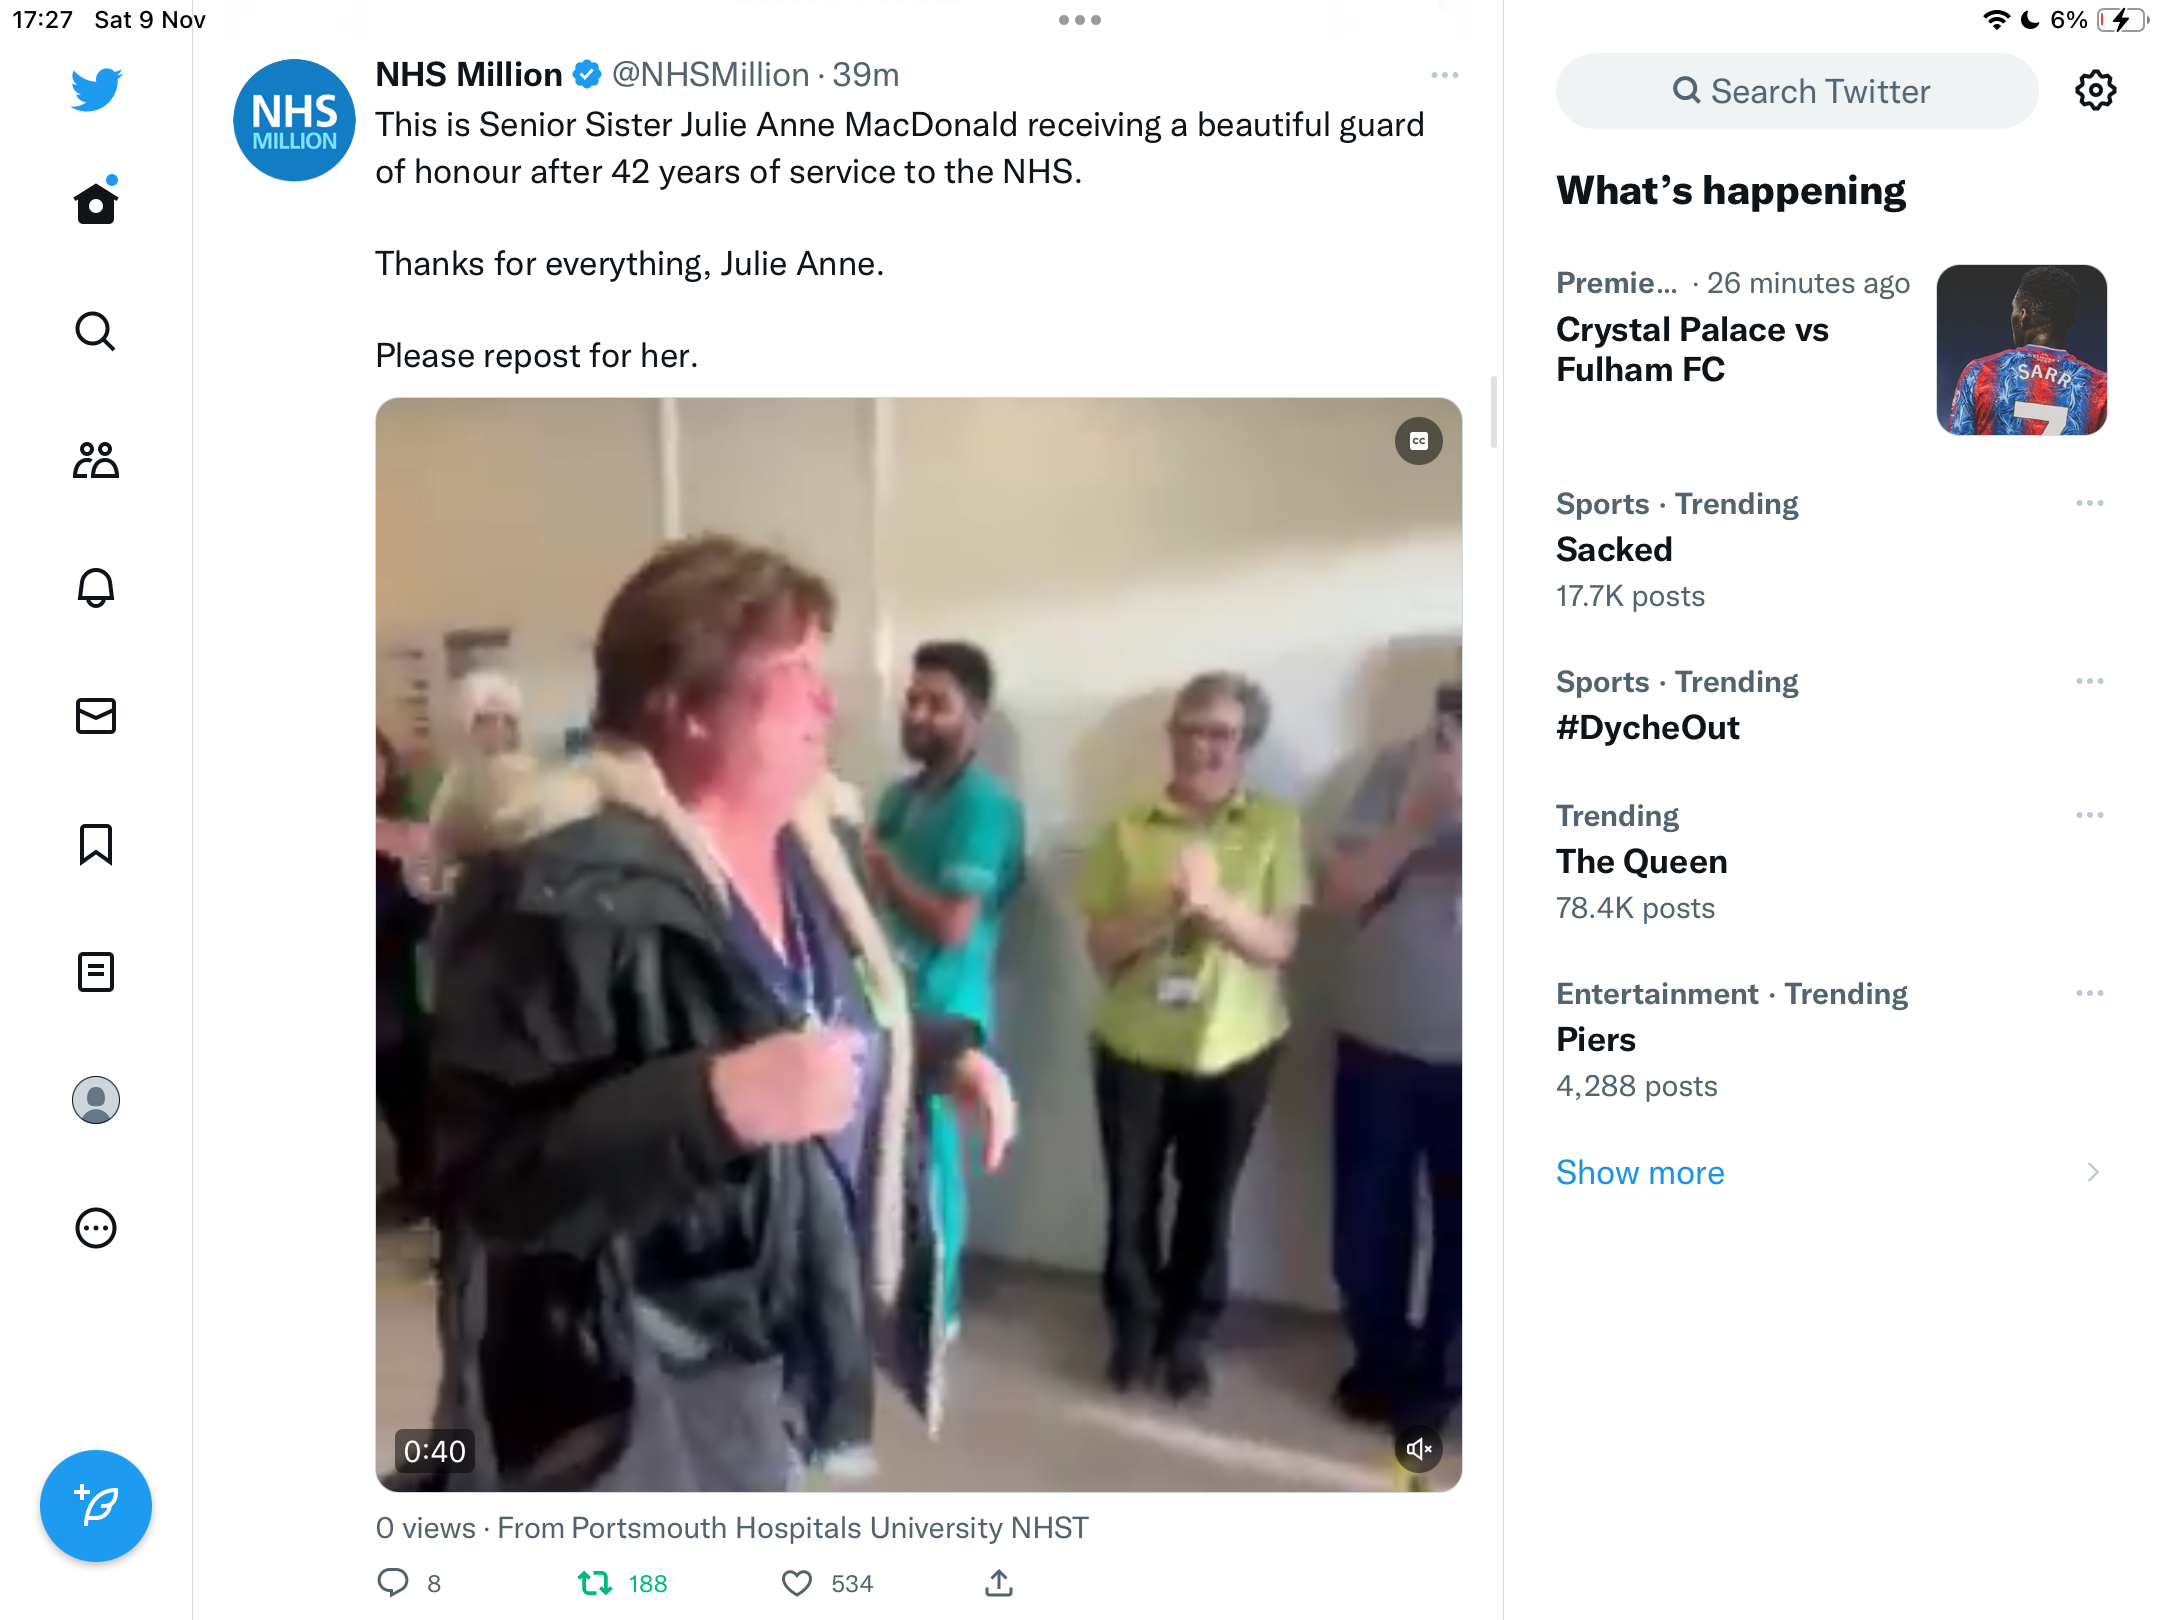Screen dimensions: 2160x1620
Task: View Notifications bell icon
Action: pos(96,588)
